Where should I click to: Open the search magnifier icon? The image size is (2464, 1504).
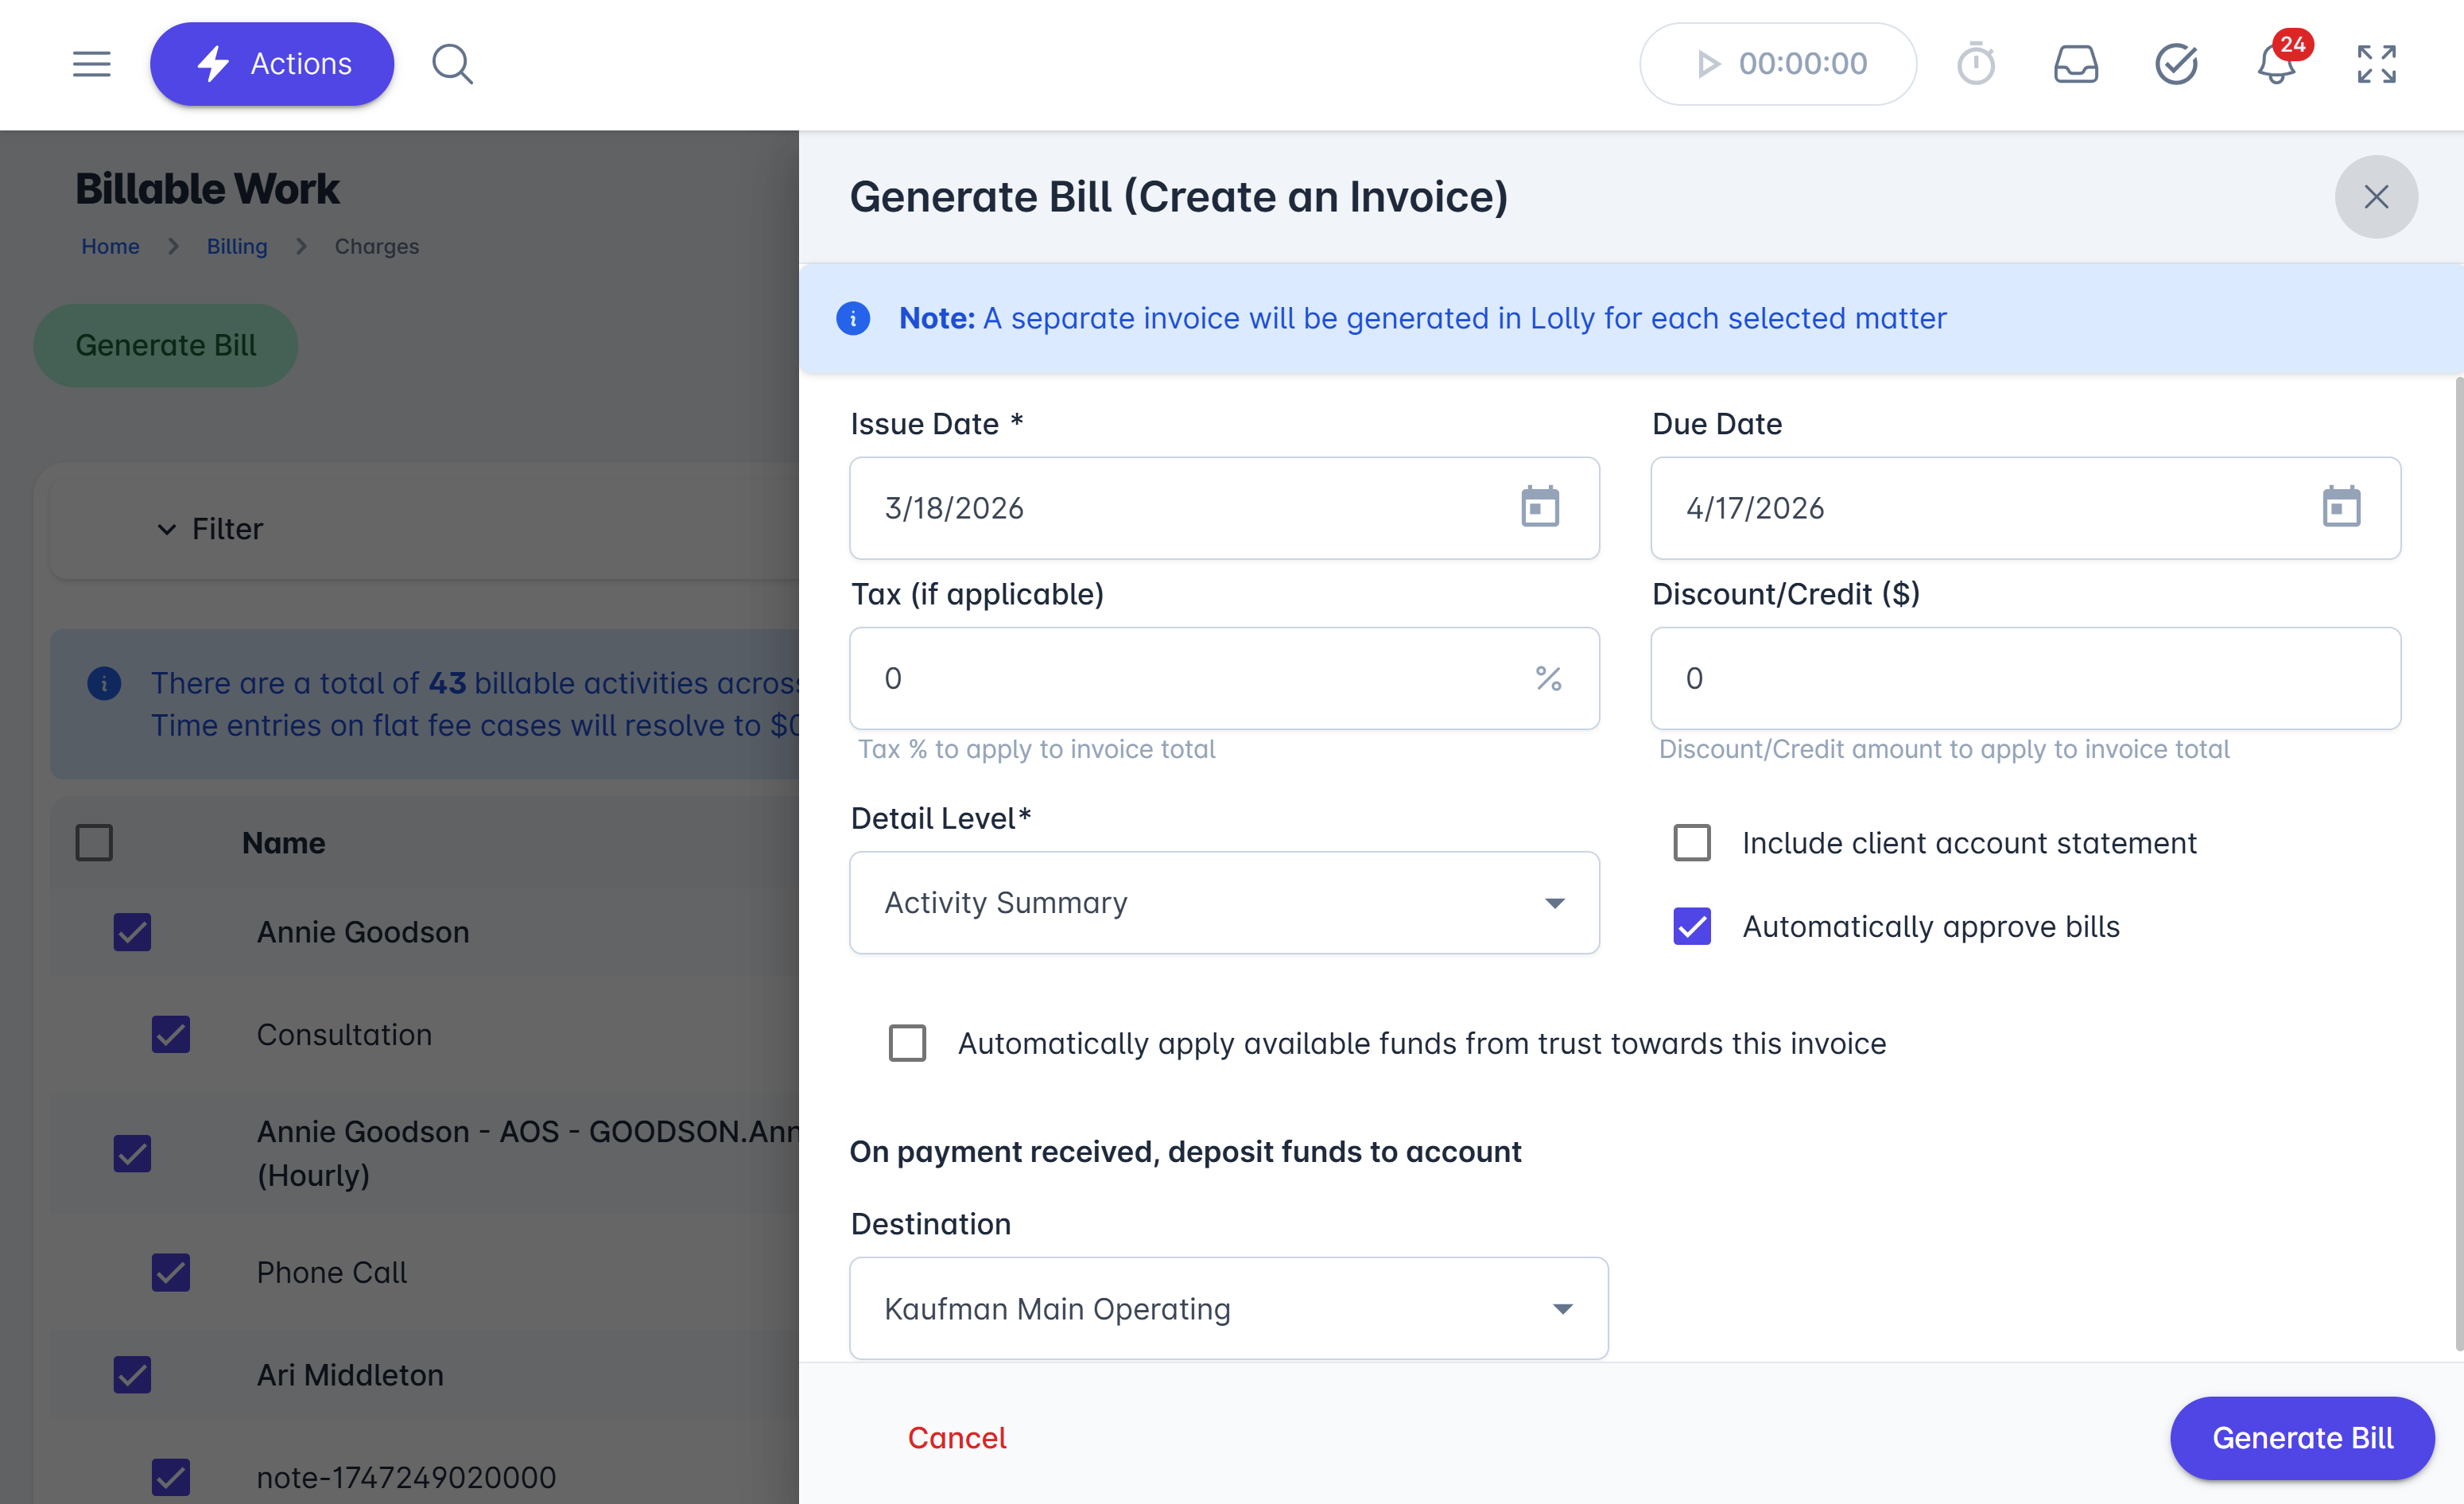(x=452, y=64)
